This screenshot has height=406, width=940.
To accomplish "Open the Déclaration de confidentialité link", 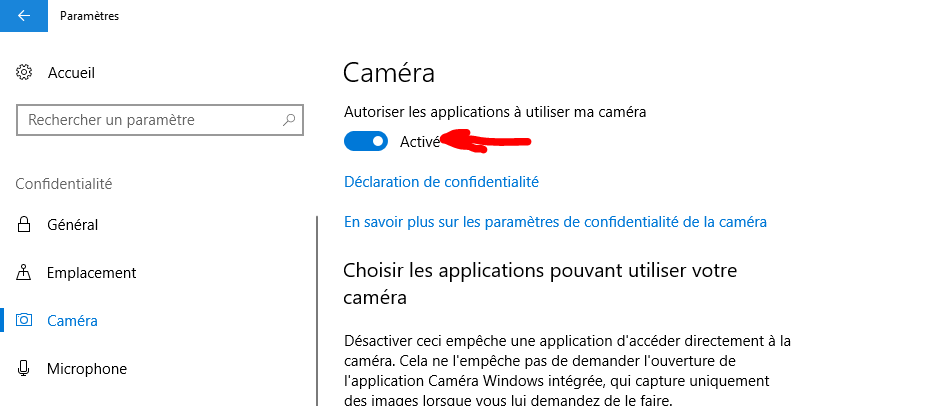I will tap(441, 181).
